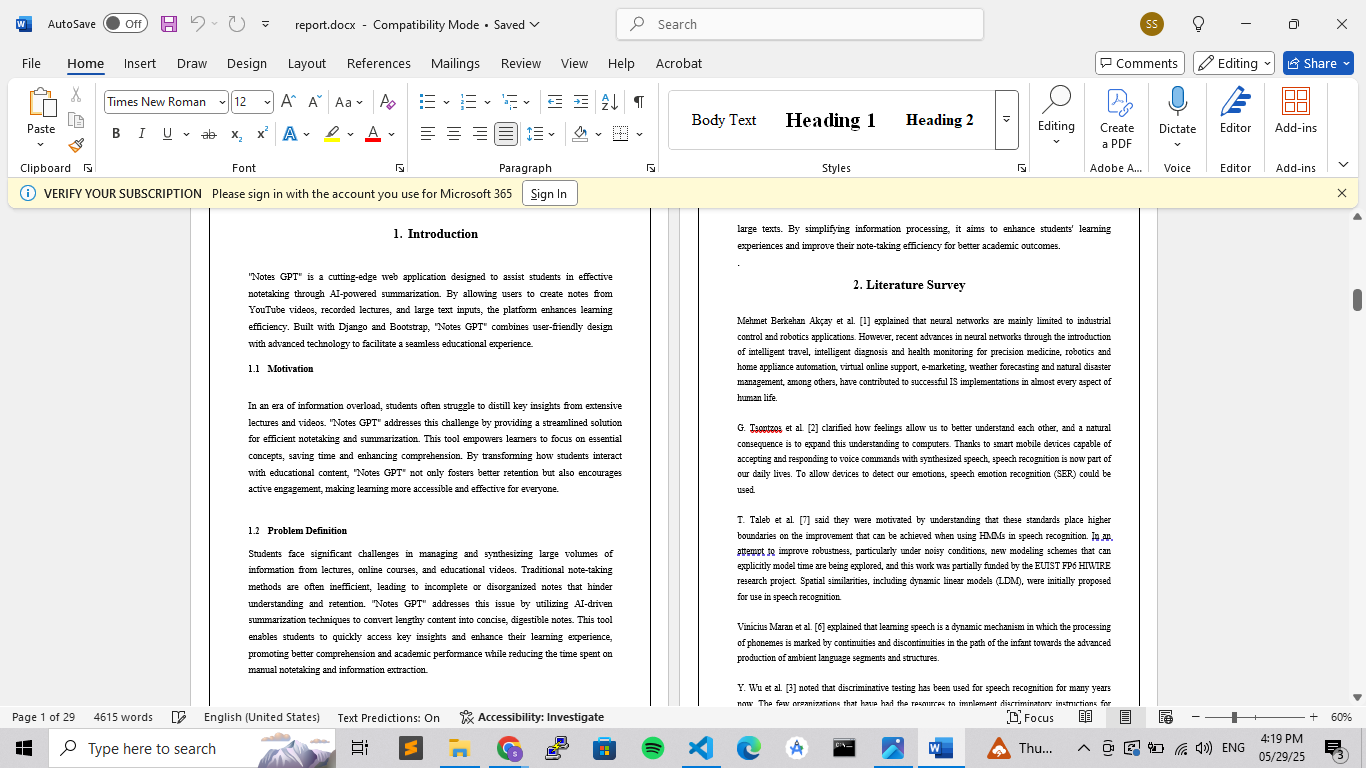Open the File menu
This screenshot has height=768, width=1366.
coord(31,63)
